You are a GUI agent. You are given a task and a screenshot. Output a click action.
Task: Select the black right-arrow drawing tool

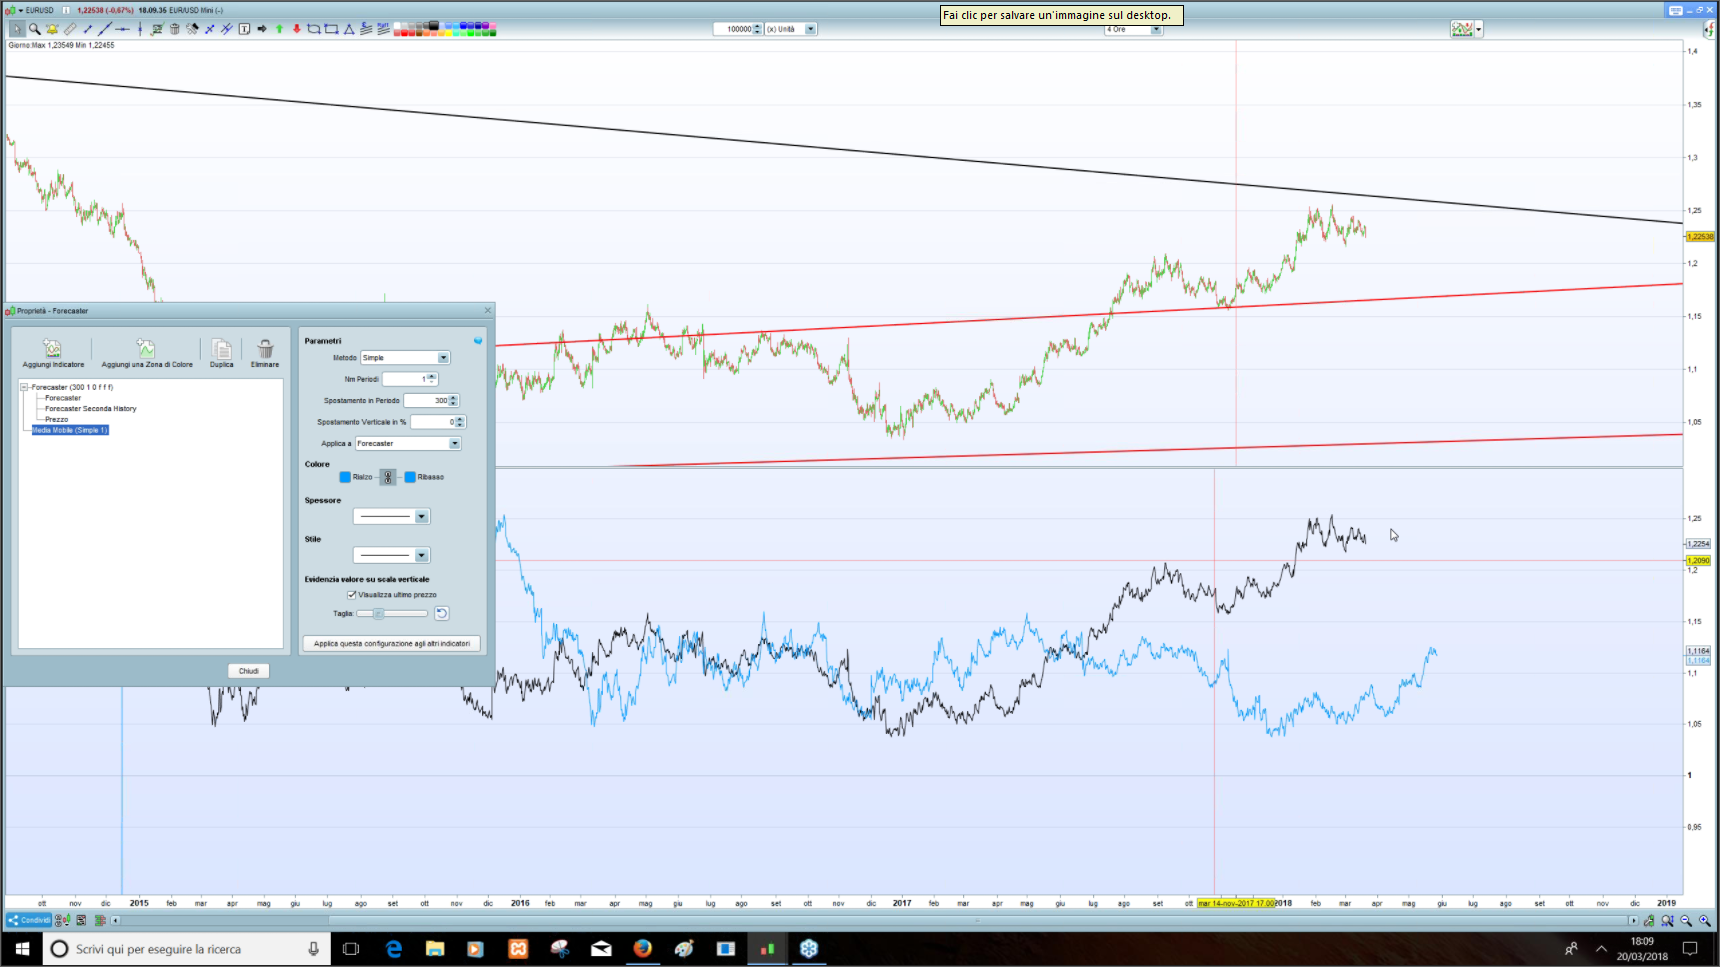pyautogui.click(x=262, y=29)
